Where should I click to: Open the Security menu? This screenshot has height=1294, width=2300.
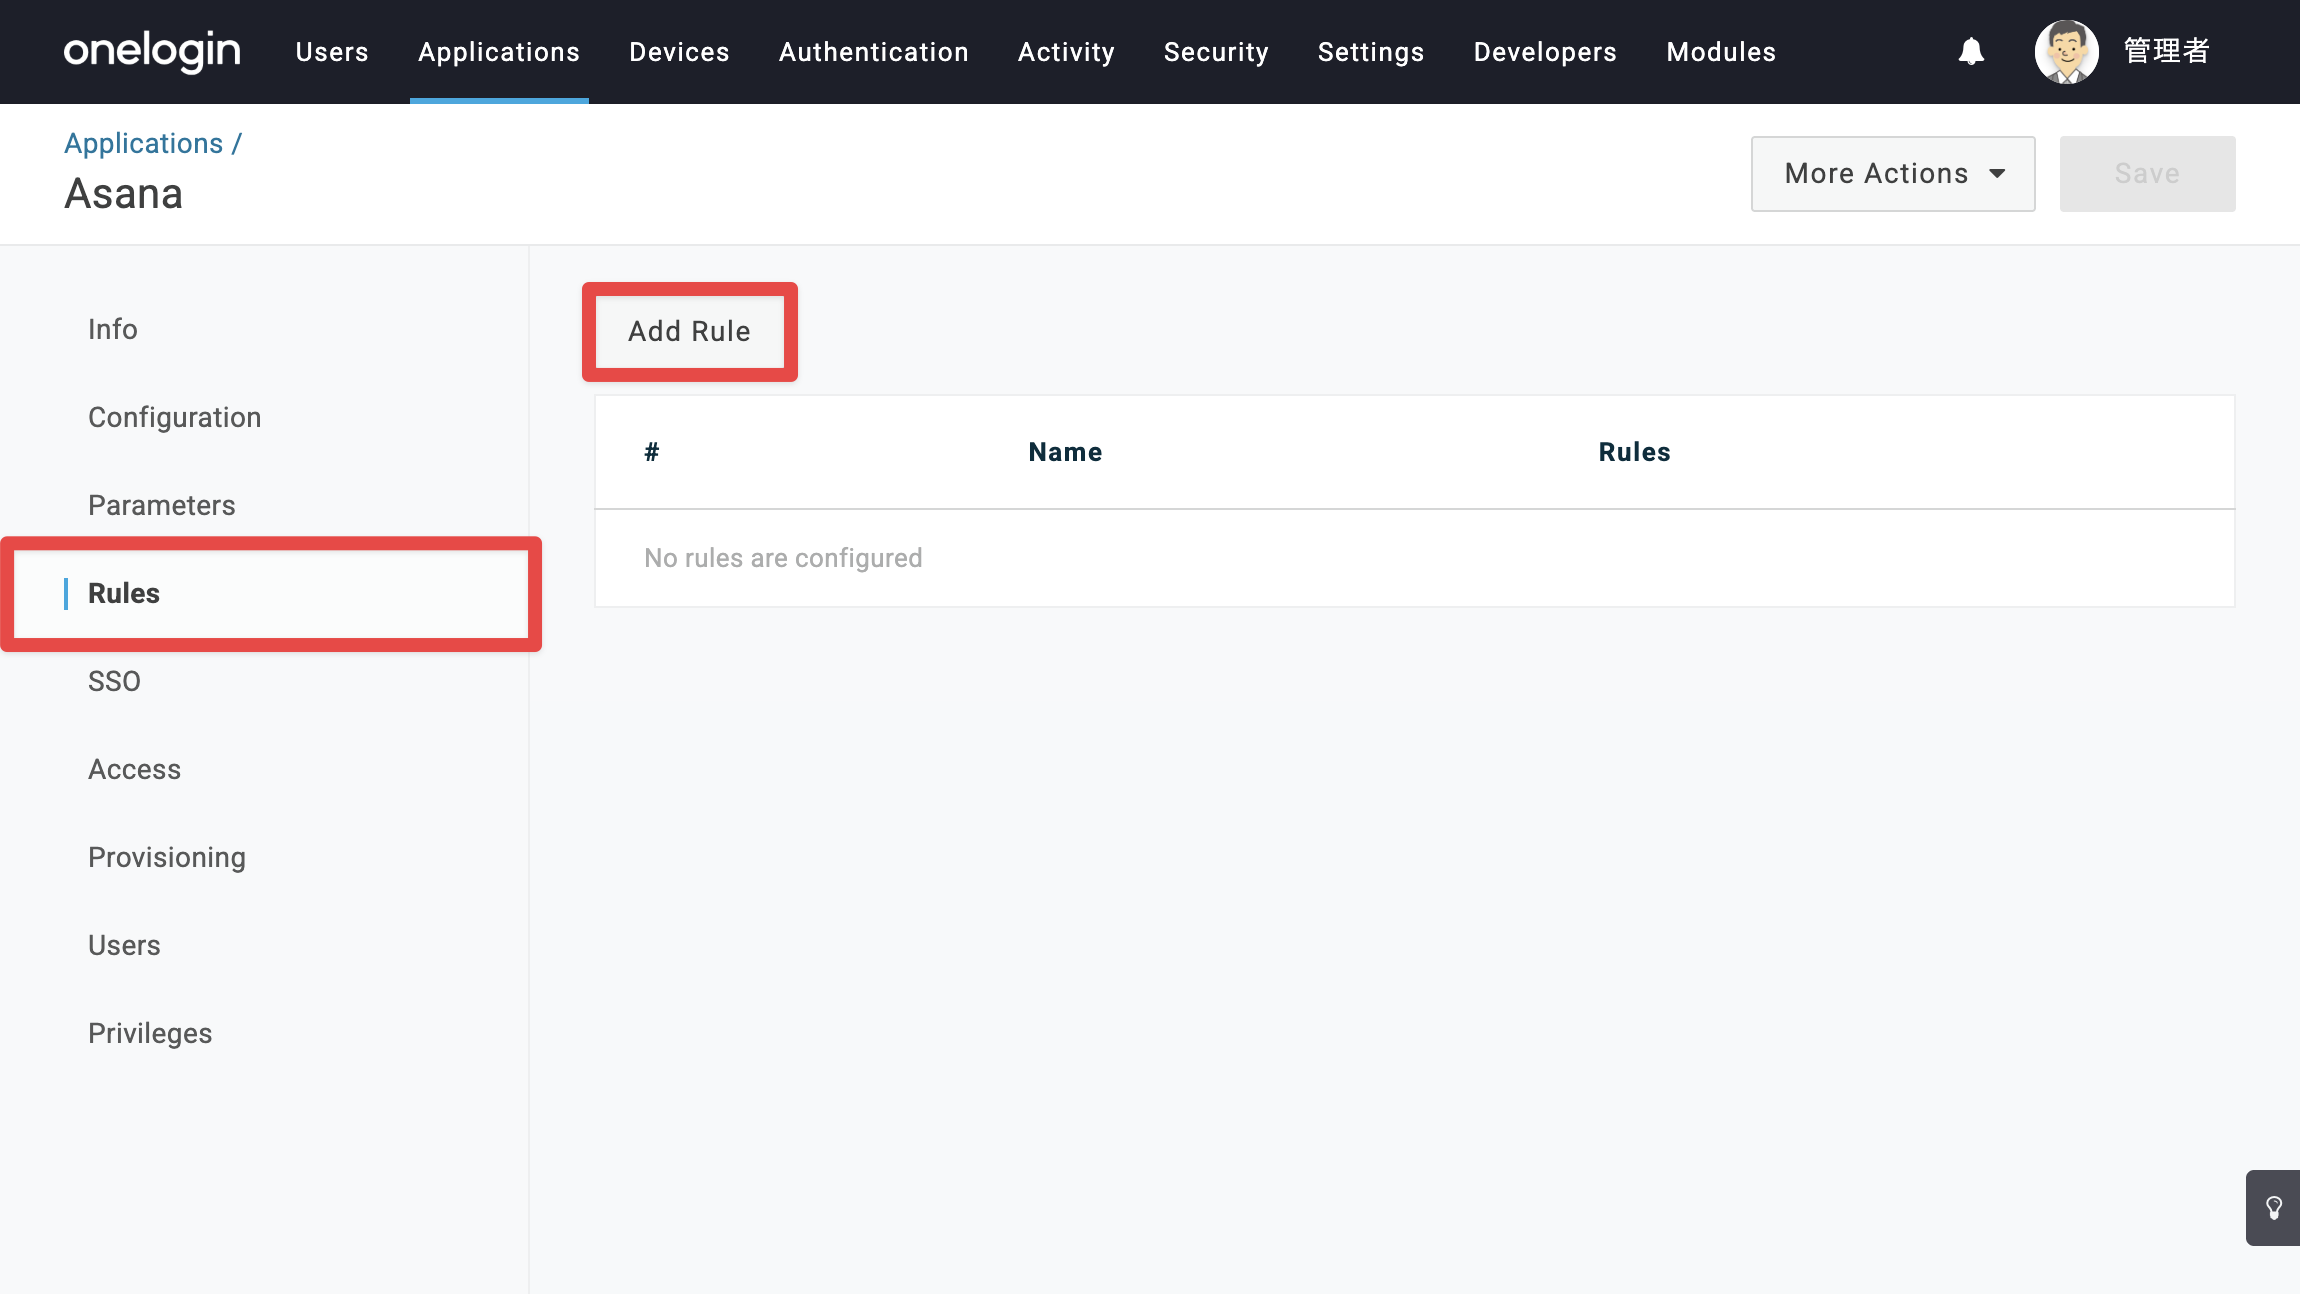1216,52
